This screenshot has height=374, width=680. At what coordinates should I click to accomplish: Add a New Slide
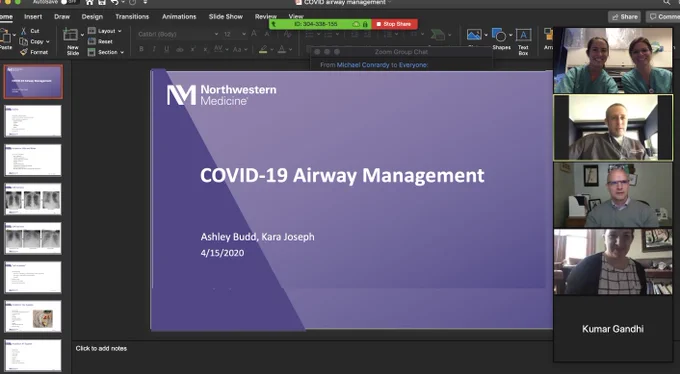[x=71, y=34]
